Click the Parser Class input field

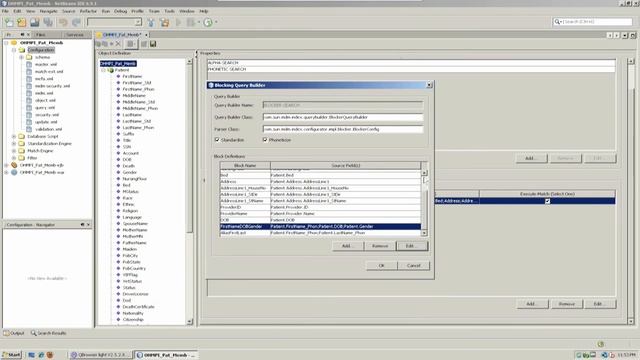pyautogui.click(x=343, y=129)
